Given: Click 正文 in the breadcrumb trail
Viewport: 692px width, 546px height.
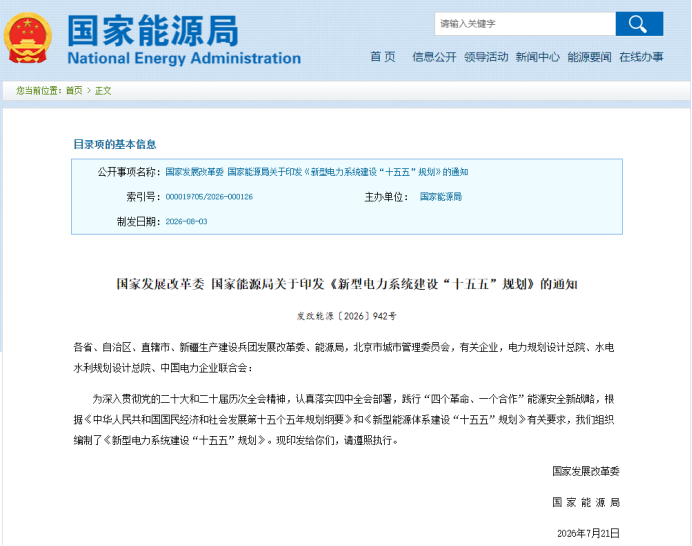Looking at the screenshot, I should pos(103,90).
